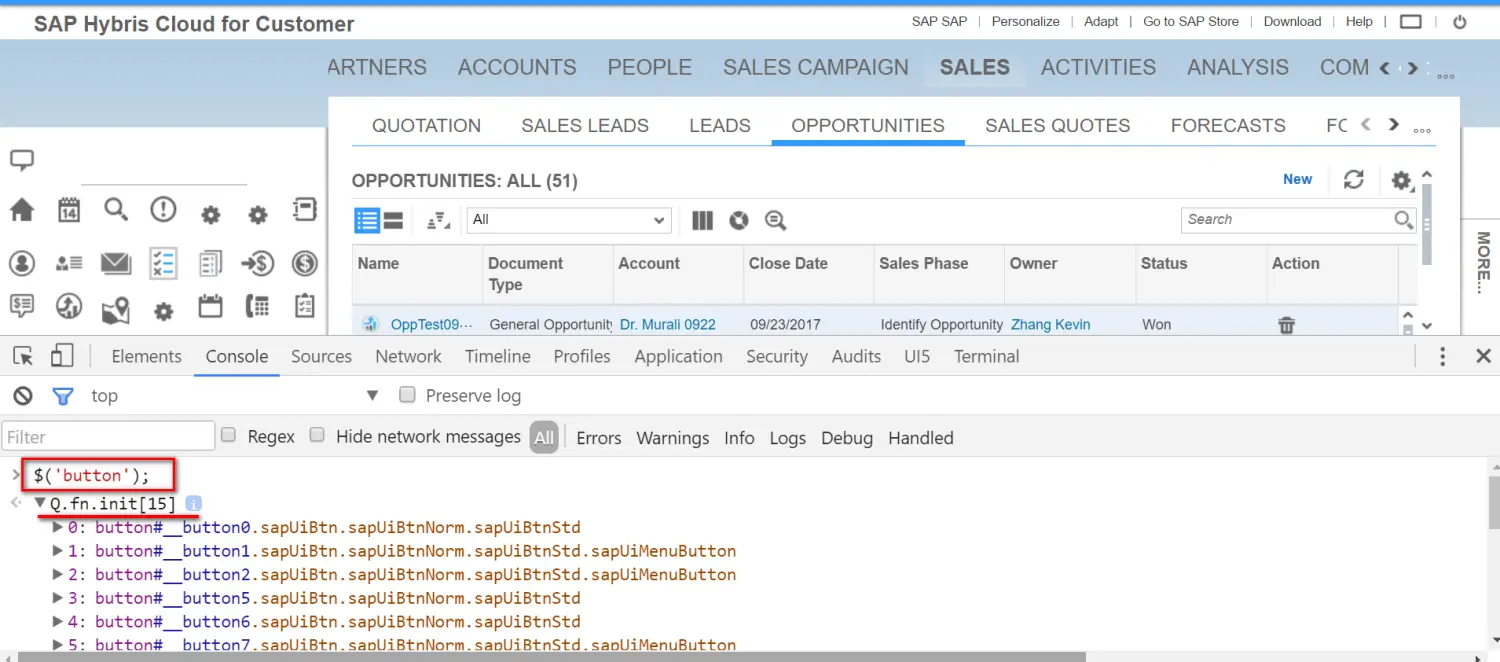Viewport: 1500px width, 662px height.
Task: Filter console by Errors
Action: 599,438
